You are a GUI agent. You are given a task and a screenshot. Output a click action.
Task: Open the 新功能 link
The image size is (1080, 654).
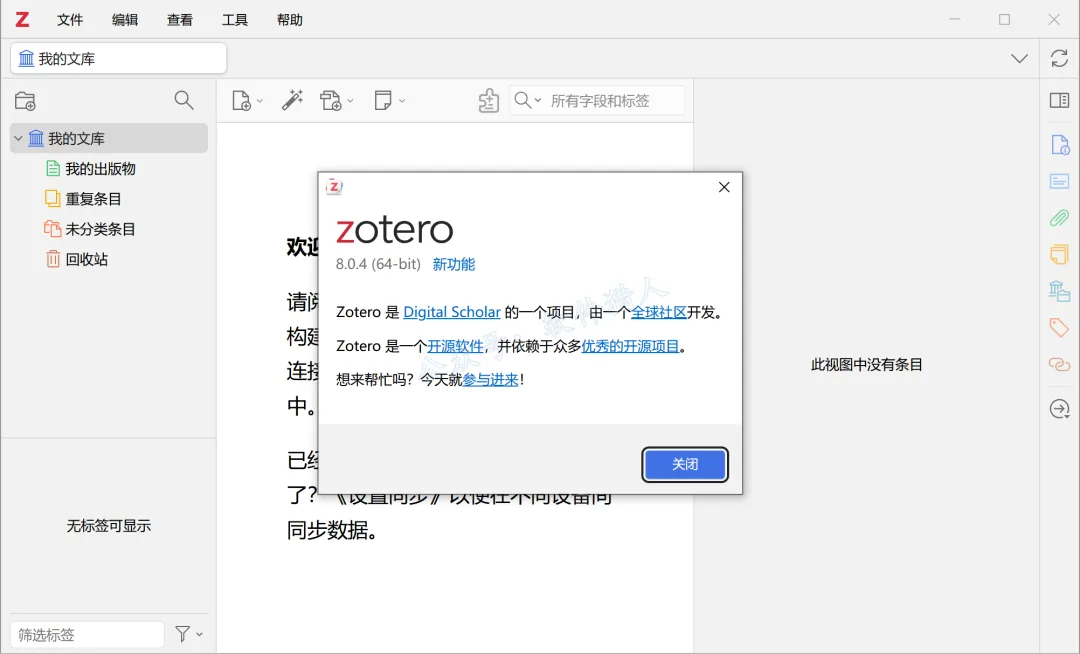click(x=454, y=264)
